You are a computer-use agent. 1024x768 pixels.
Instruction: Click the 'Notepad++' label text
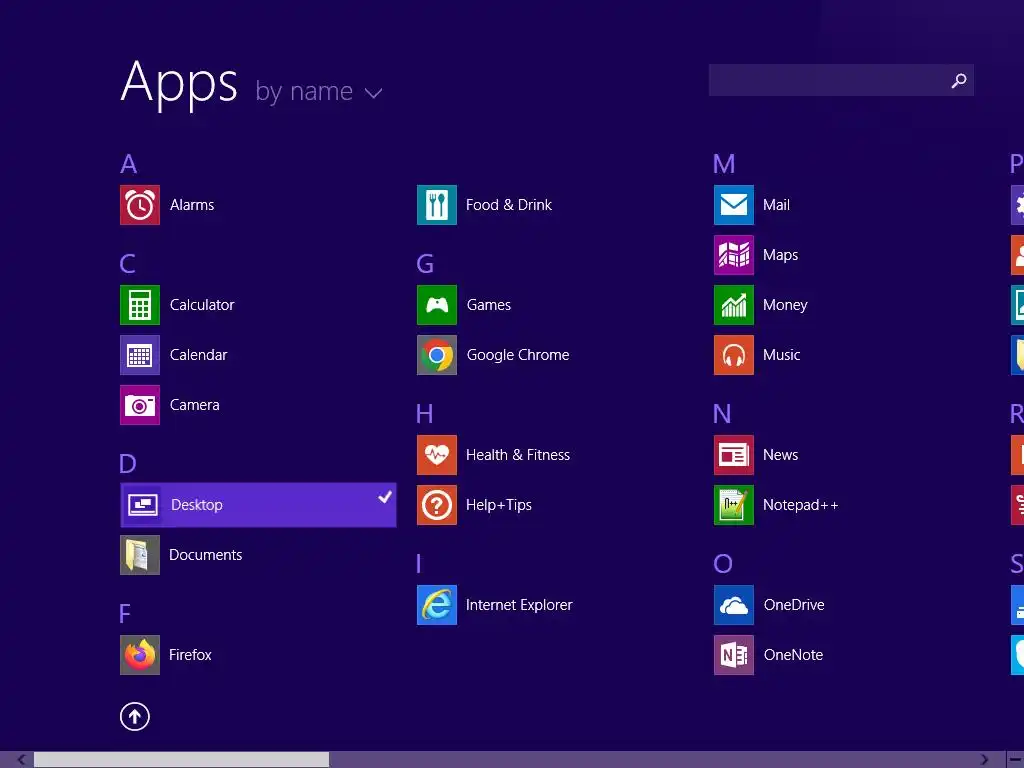[801, 505]
